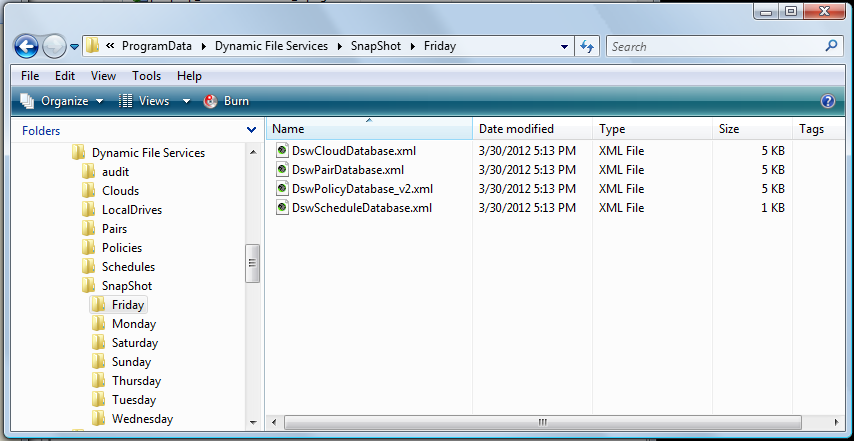Click the Refresh button beside the address bar
Viewport: 854px width, 441px height.
(587, 46)
